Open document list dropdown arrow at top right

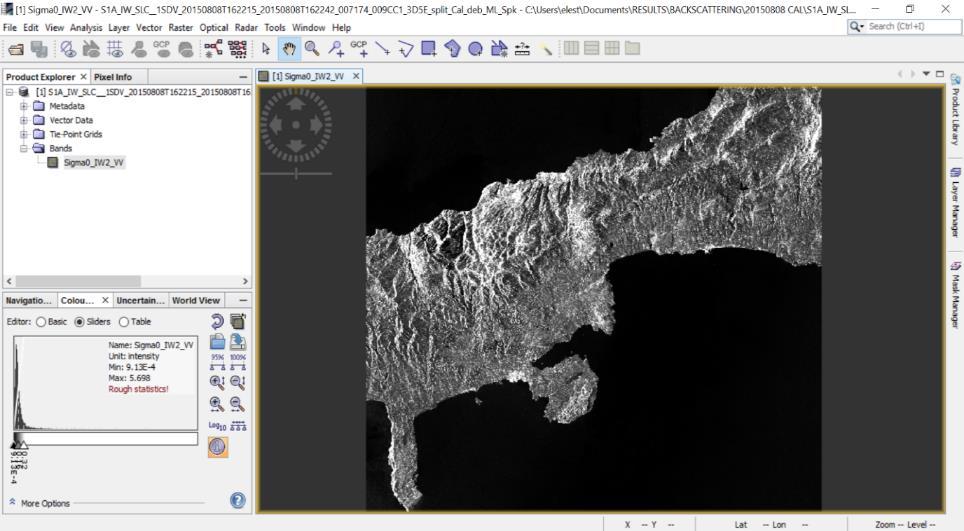[926, 74]
